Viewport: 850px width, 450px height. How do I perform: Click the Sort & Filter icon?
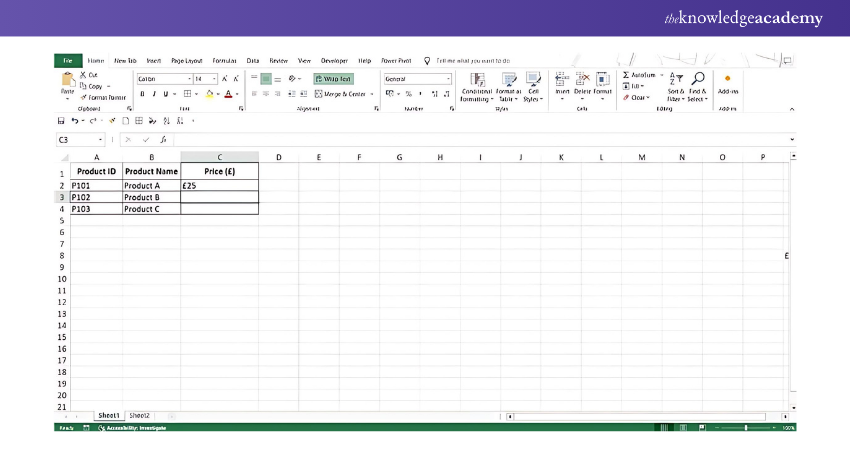tap(675, 79)
